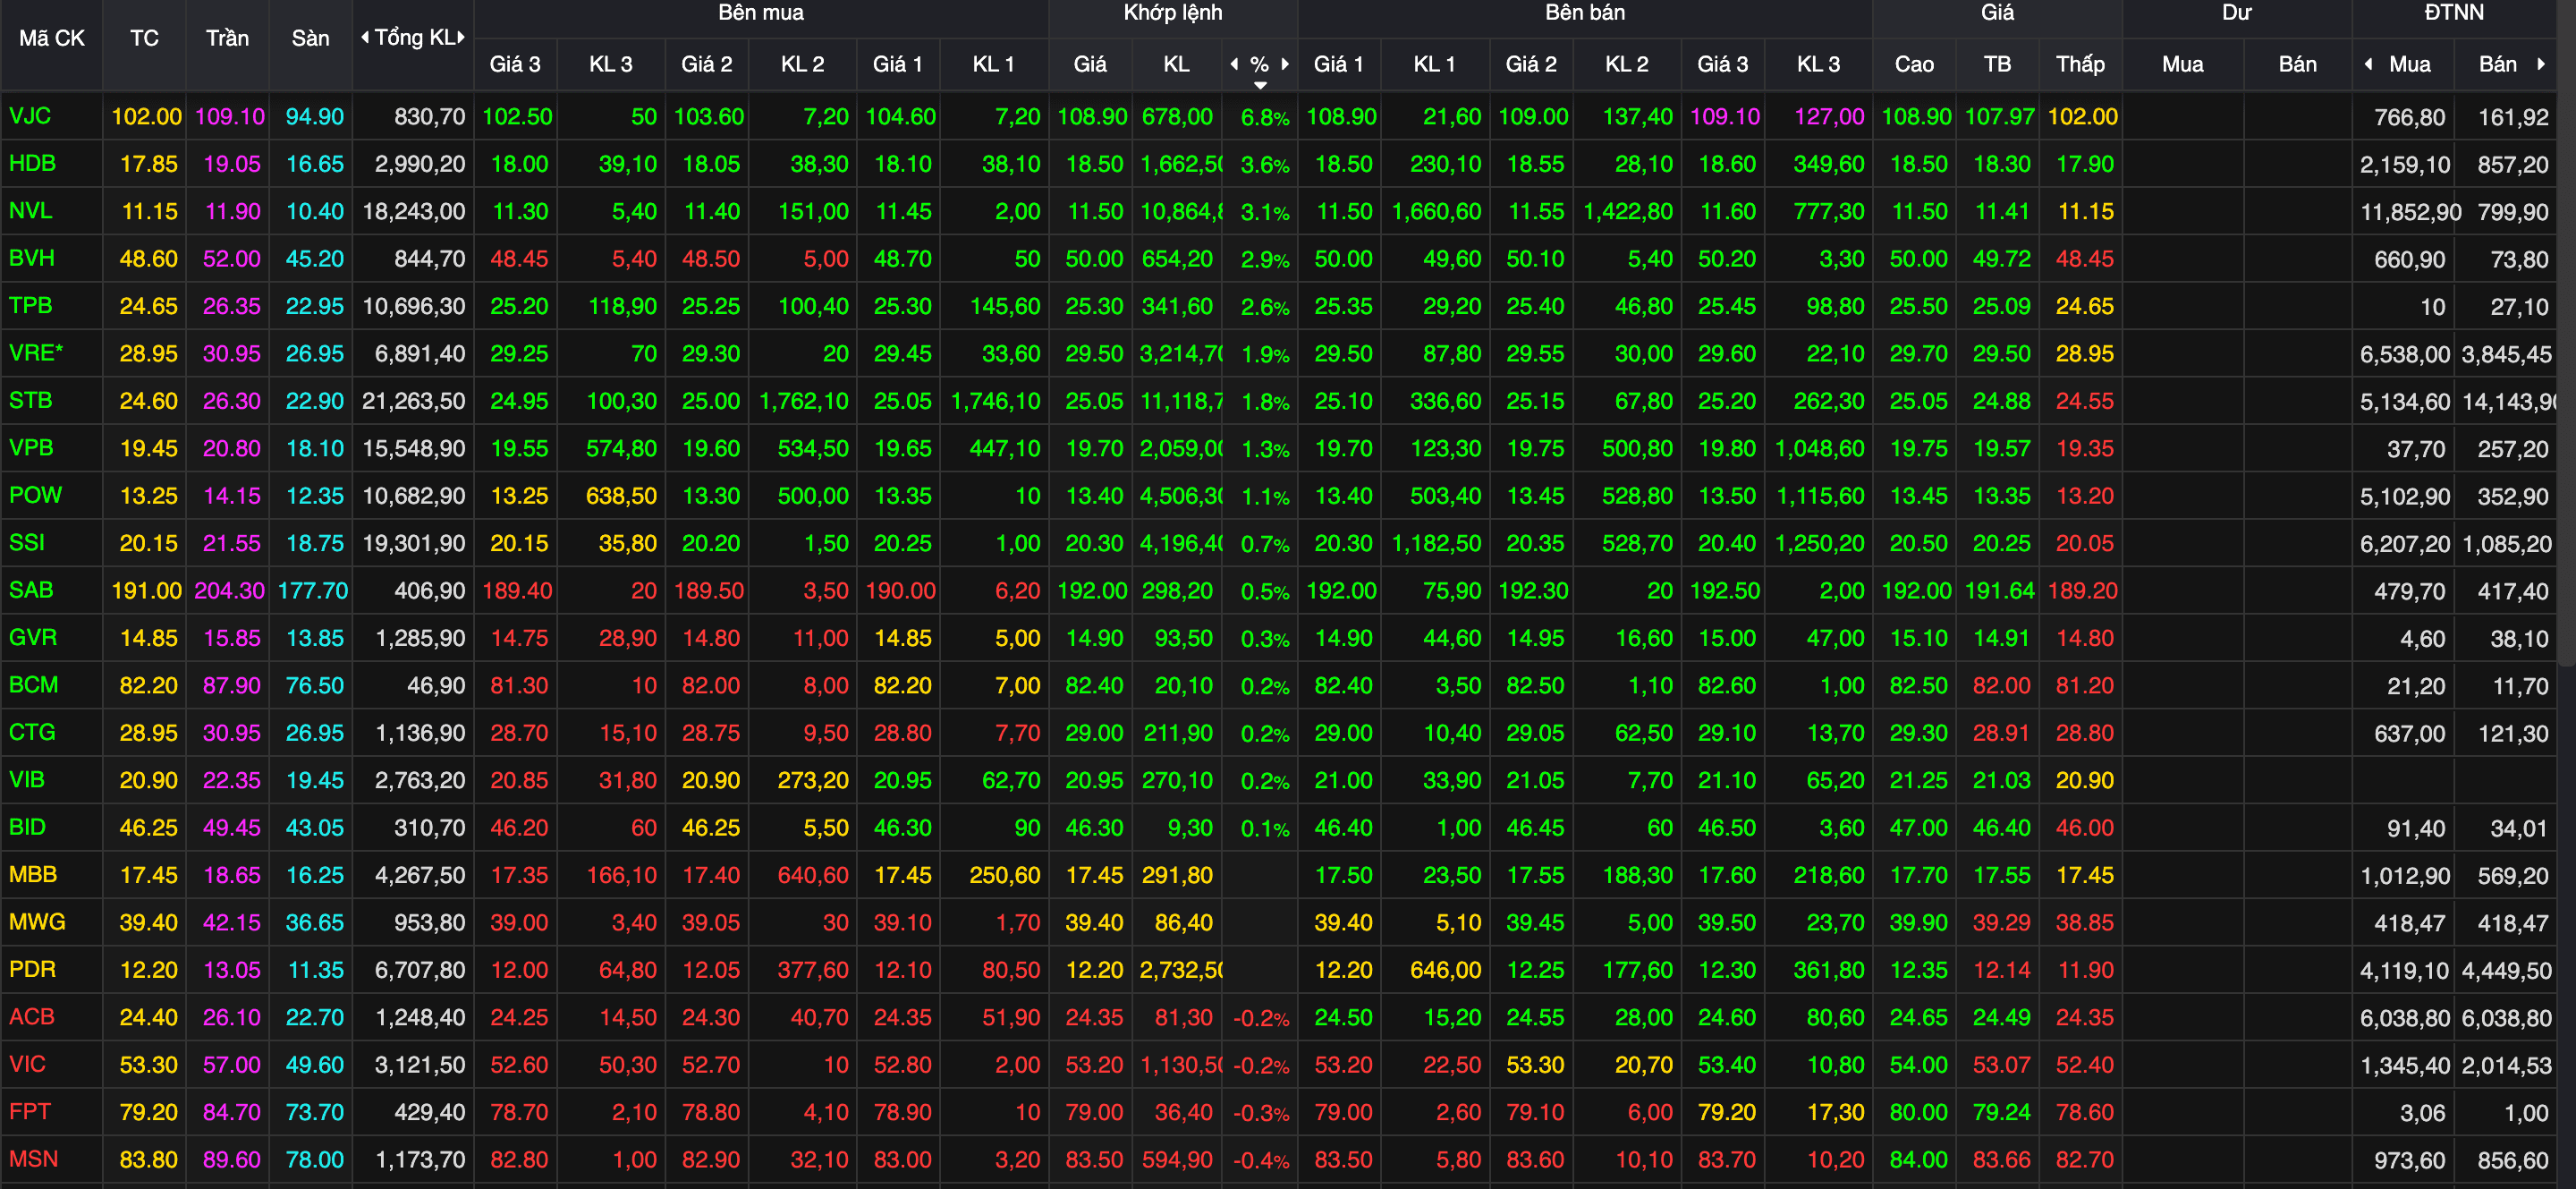Open MWG stock ticker
This screenshot has width=2576, height=1189.
pyautogui.click(x=37, y=922)
